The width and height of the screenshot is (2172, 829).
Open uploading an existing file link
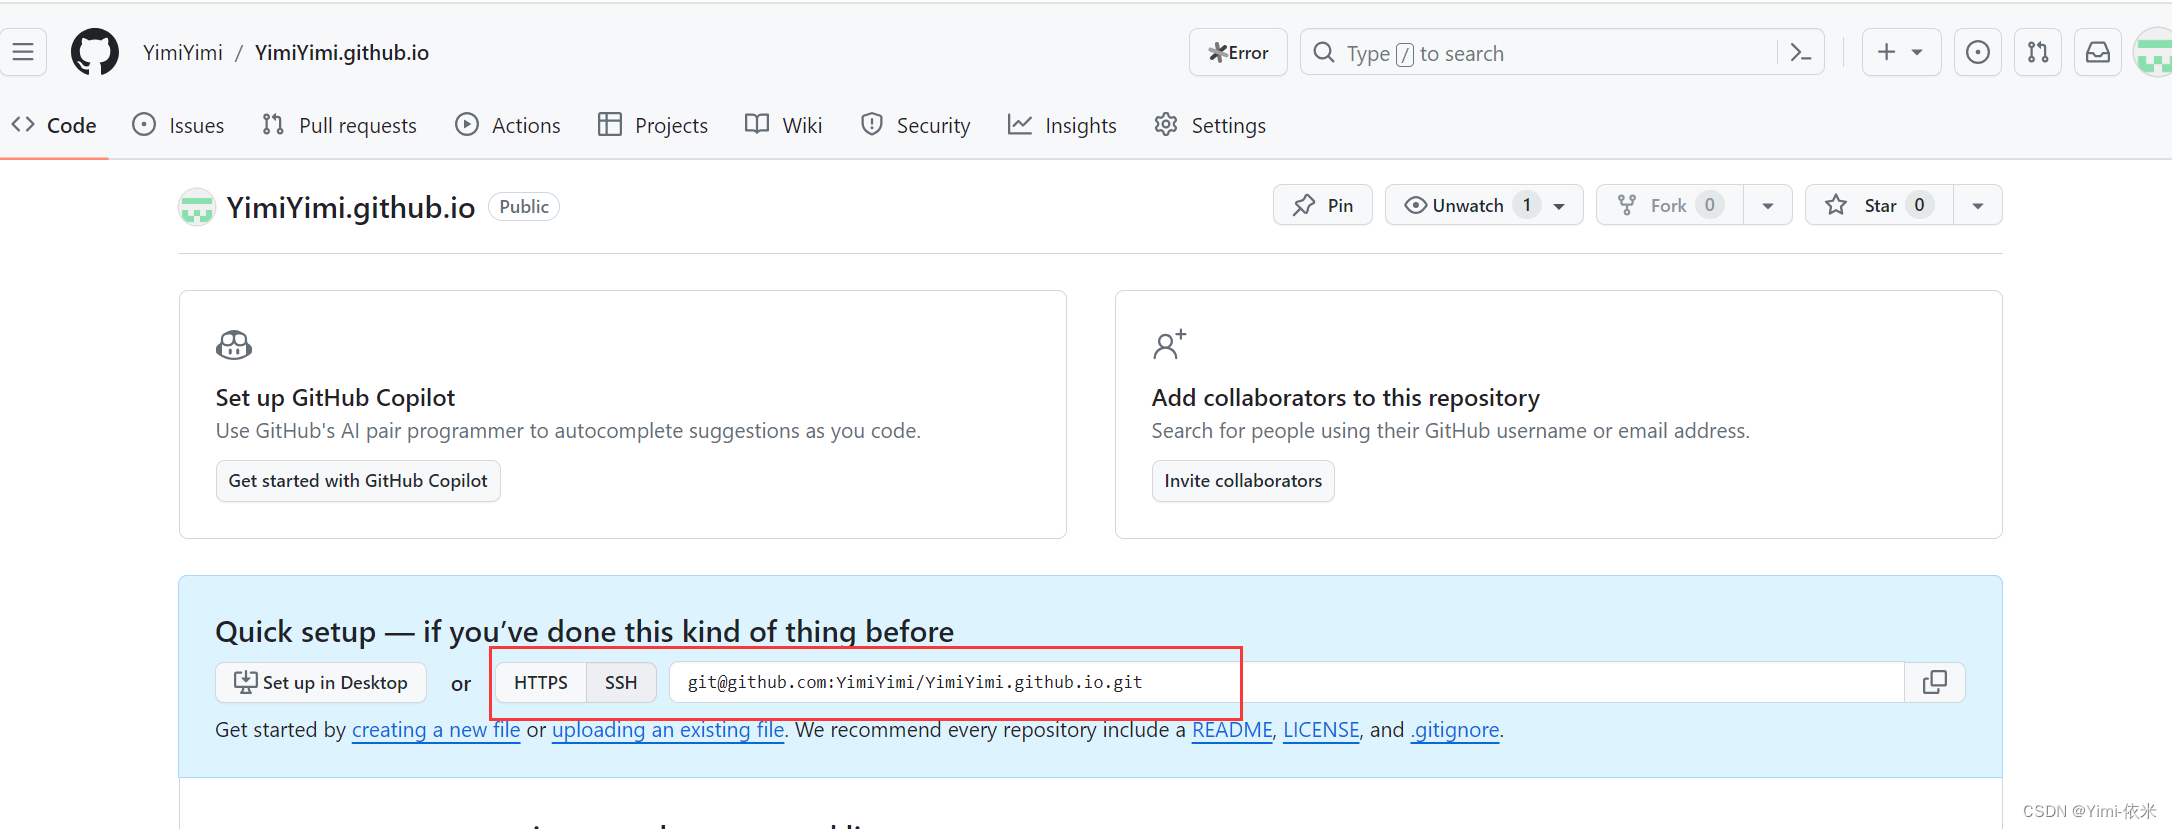(x=668, y=730)
